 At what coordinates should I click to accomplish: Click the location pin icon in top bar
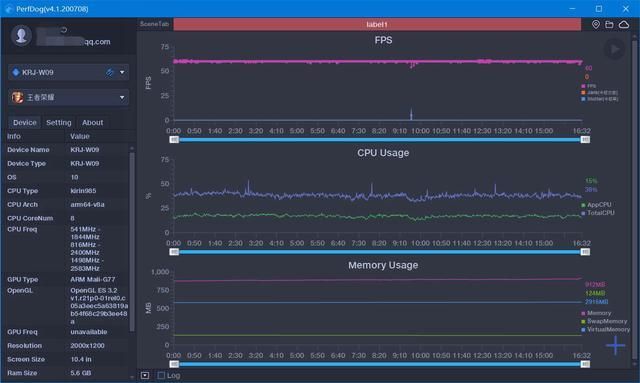[596, 24]
